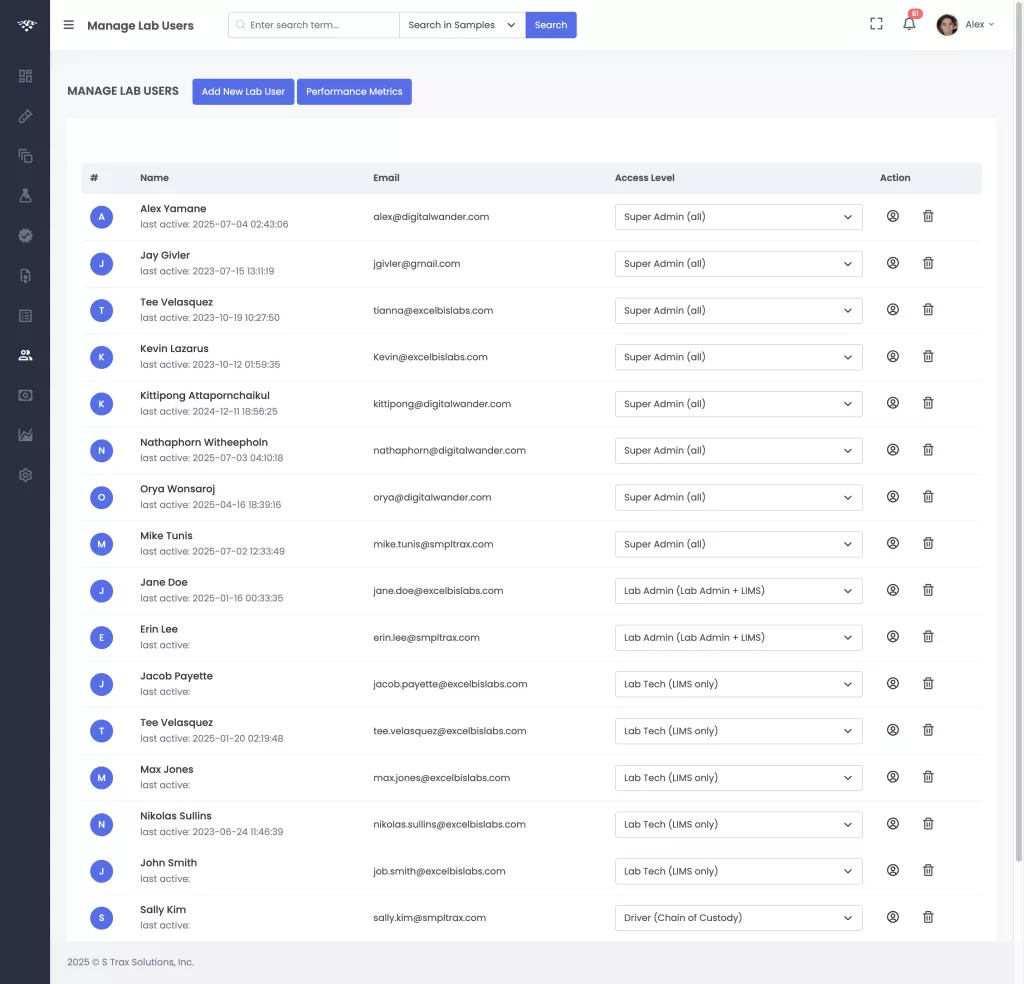
Task: Toggle fullscreen mode icon
Action: [876, 24]
